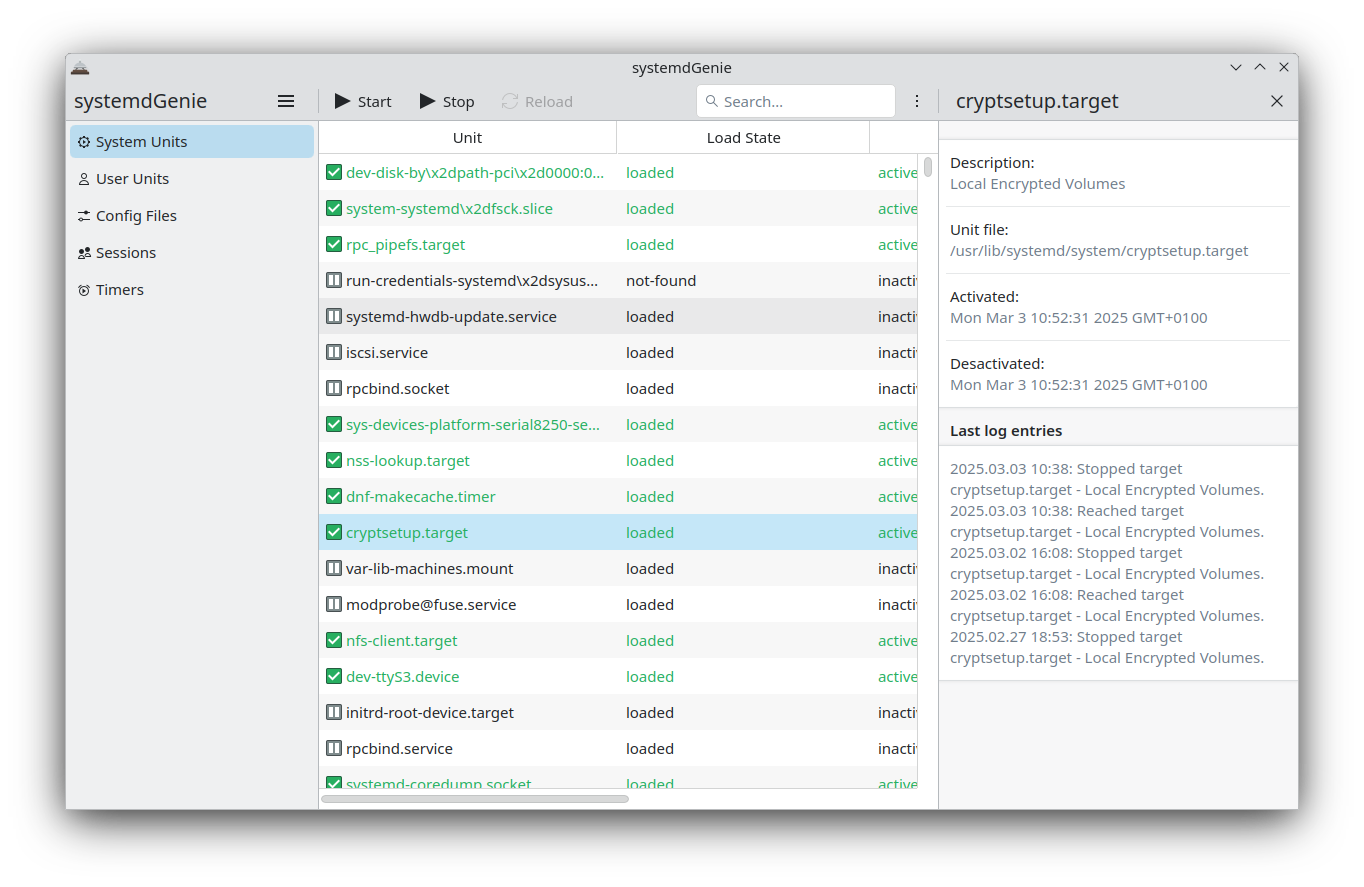Sort by the Unit column header
The height and width of the screenshot is (887, 1364).
(467, 138)
